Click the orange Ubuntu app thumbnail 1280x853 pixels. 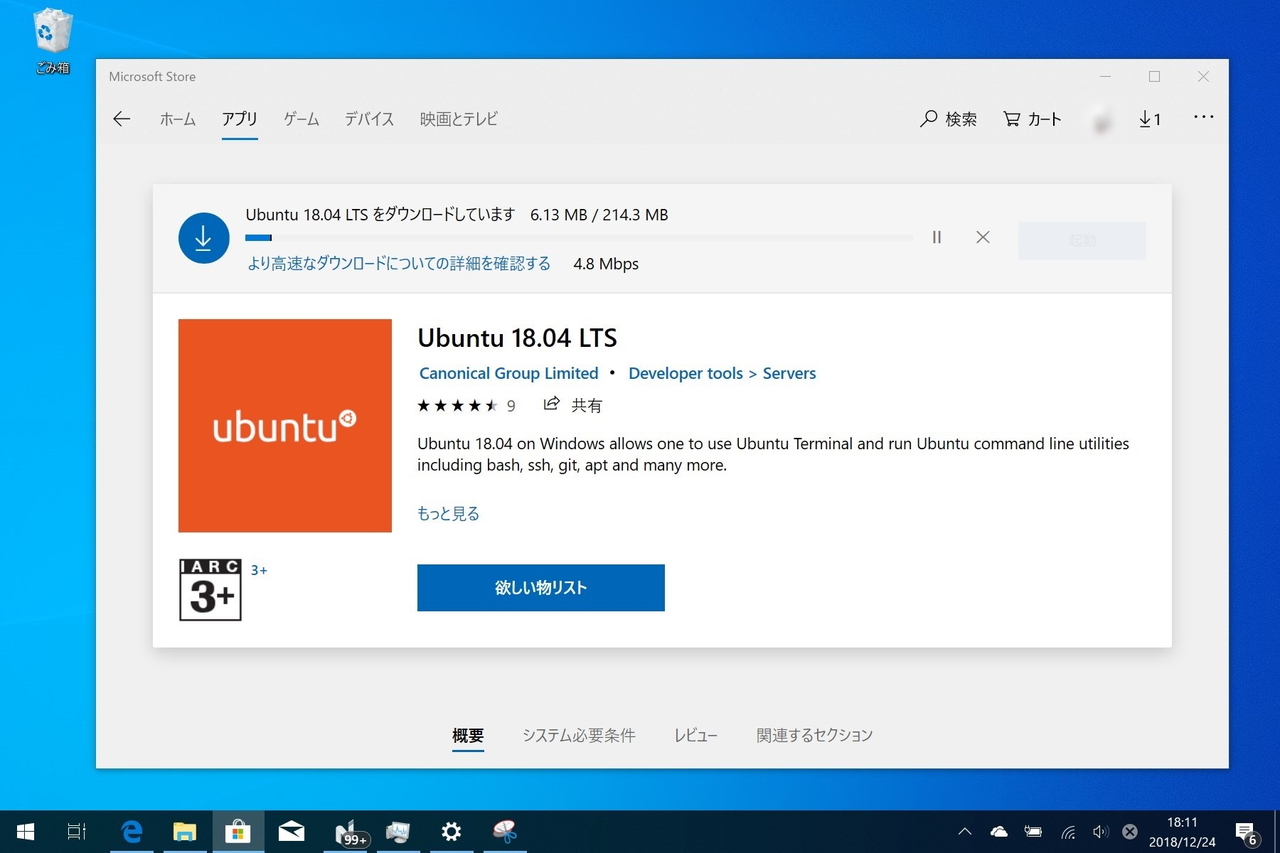[284, 424]
